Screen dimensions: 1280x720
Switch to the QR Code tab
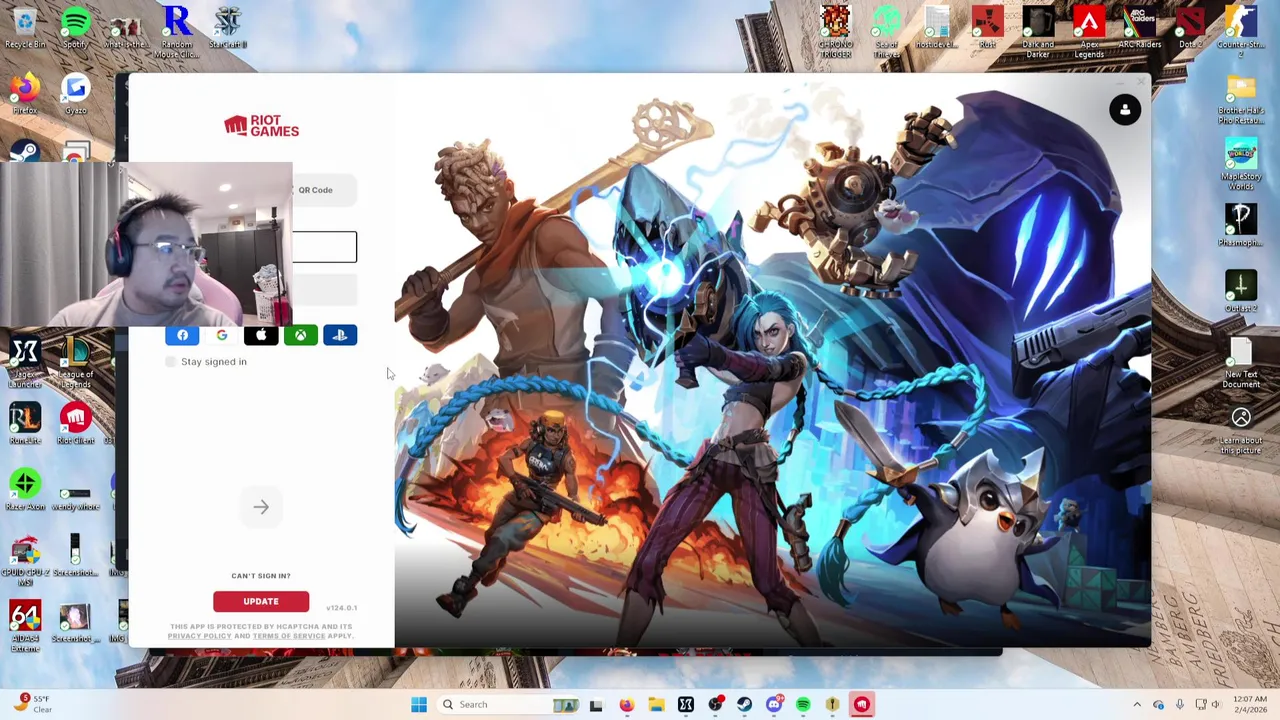[x=315, y=190]
